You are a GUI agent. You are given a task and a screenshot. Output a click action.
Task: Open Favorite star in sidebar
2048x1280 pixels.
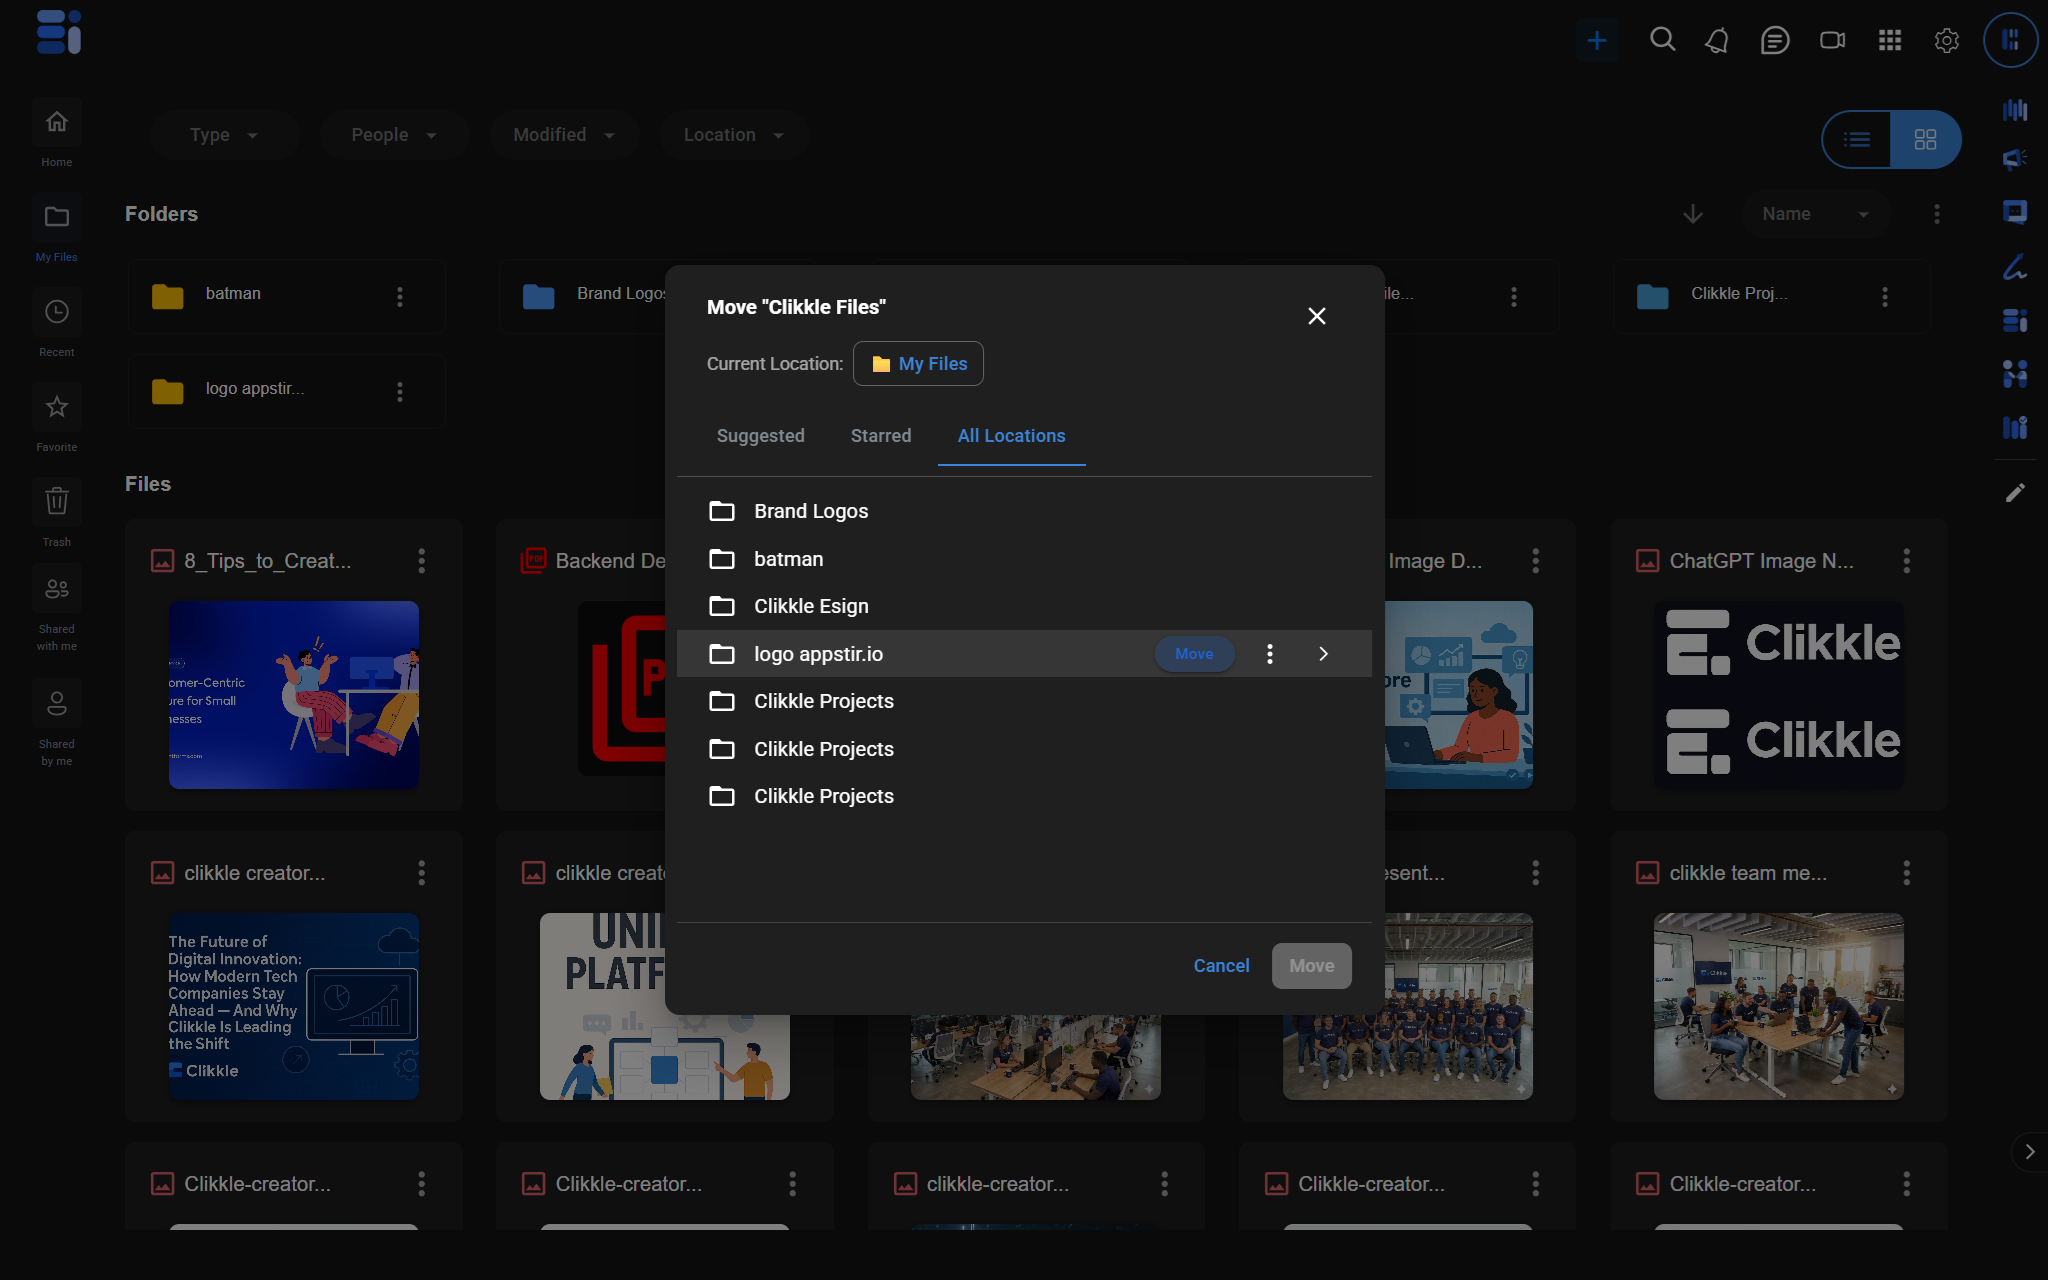click(56, 408)
